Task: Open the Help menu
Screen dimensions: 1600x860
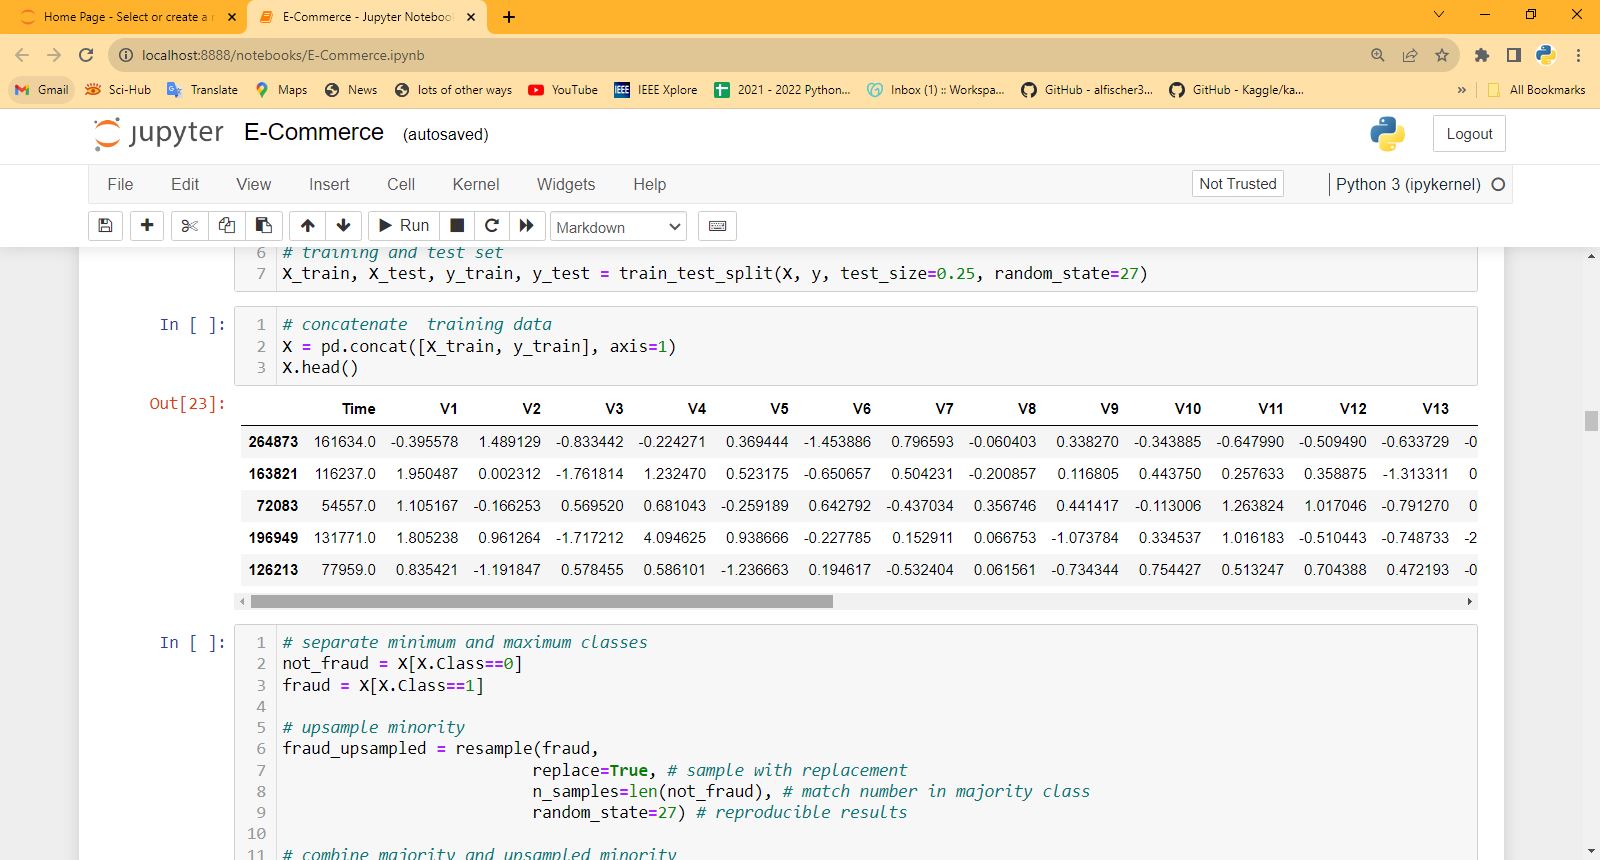Action: click(x=649, y=184)
